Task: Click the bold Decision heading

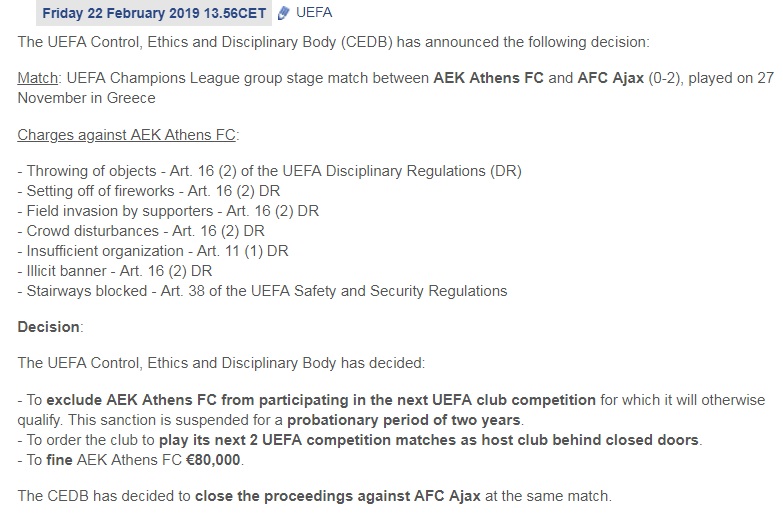Action: point(48,327)
